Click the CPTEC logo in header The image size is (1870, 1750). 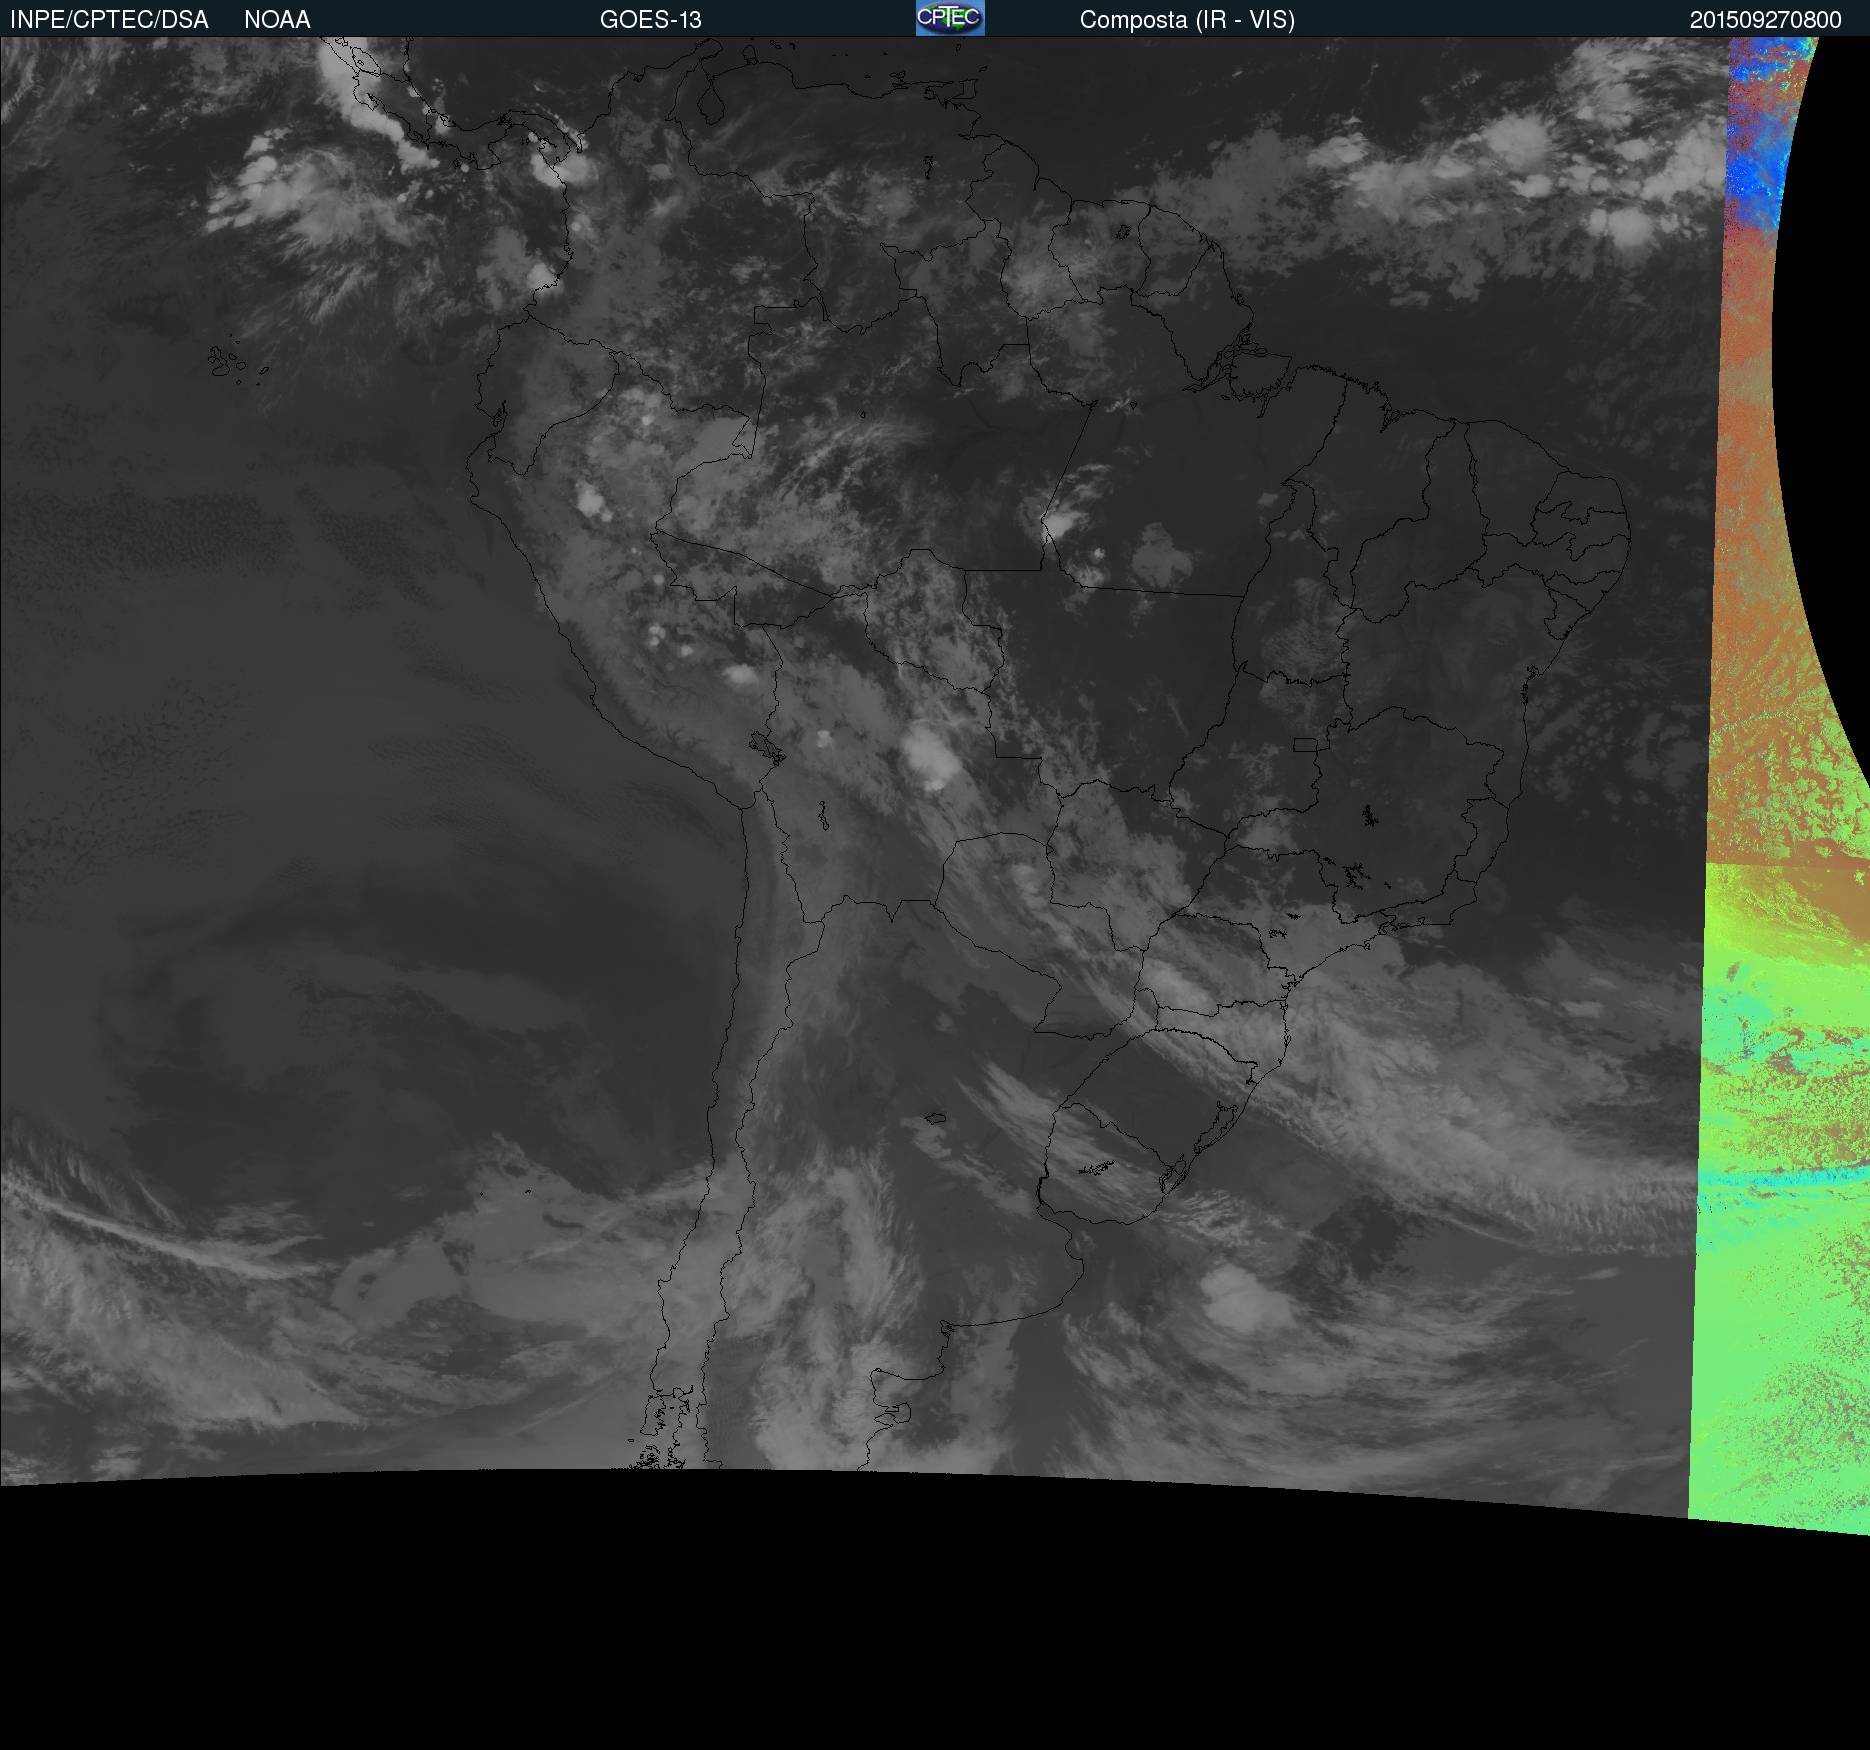coord(950,18)
